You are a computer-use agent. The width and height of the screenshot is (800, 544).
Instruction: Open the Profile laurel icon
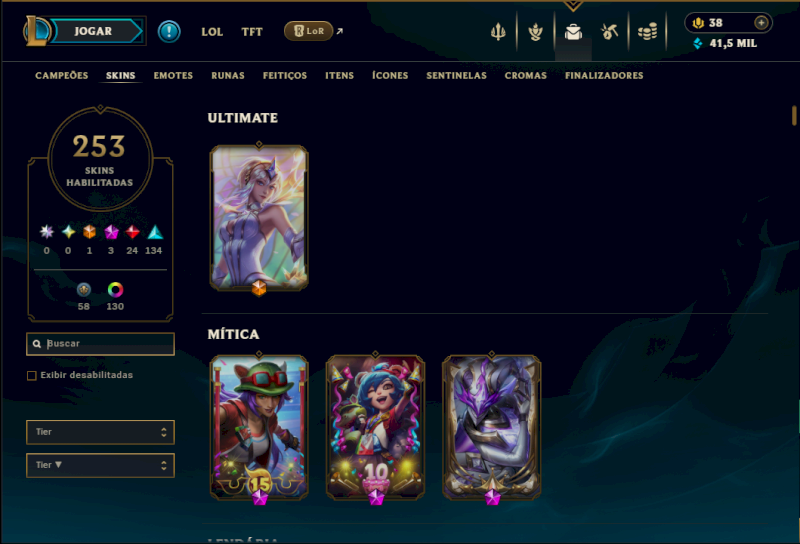point(535,32)
